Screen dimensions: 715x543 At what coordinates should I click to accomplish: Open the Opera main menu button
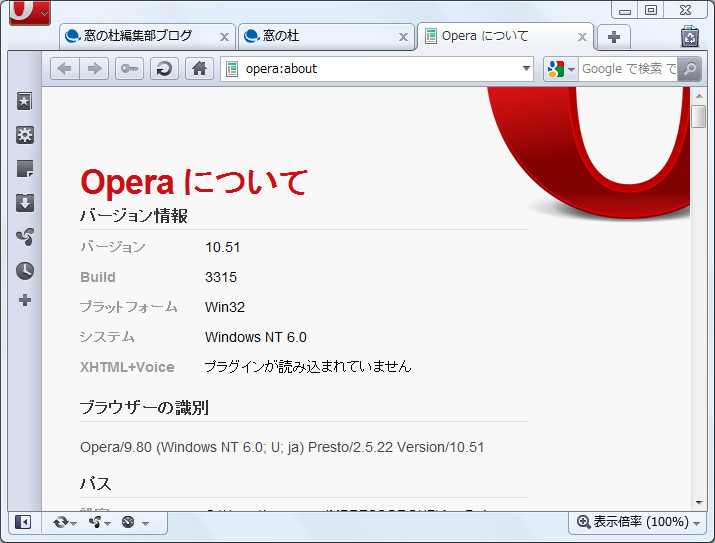[x=30, y=11]
